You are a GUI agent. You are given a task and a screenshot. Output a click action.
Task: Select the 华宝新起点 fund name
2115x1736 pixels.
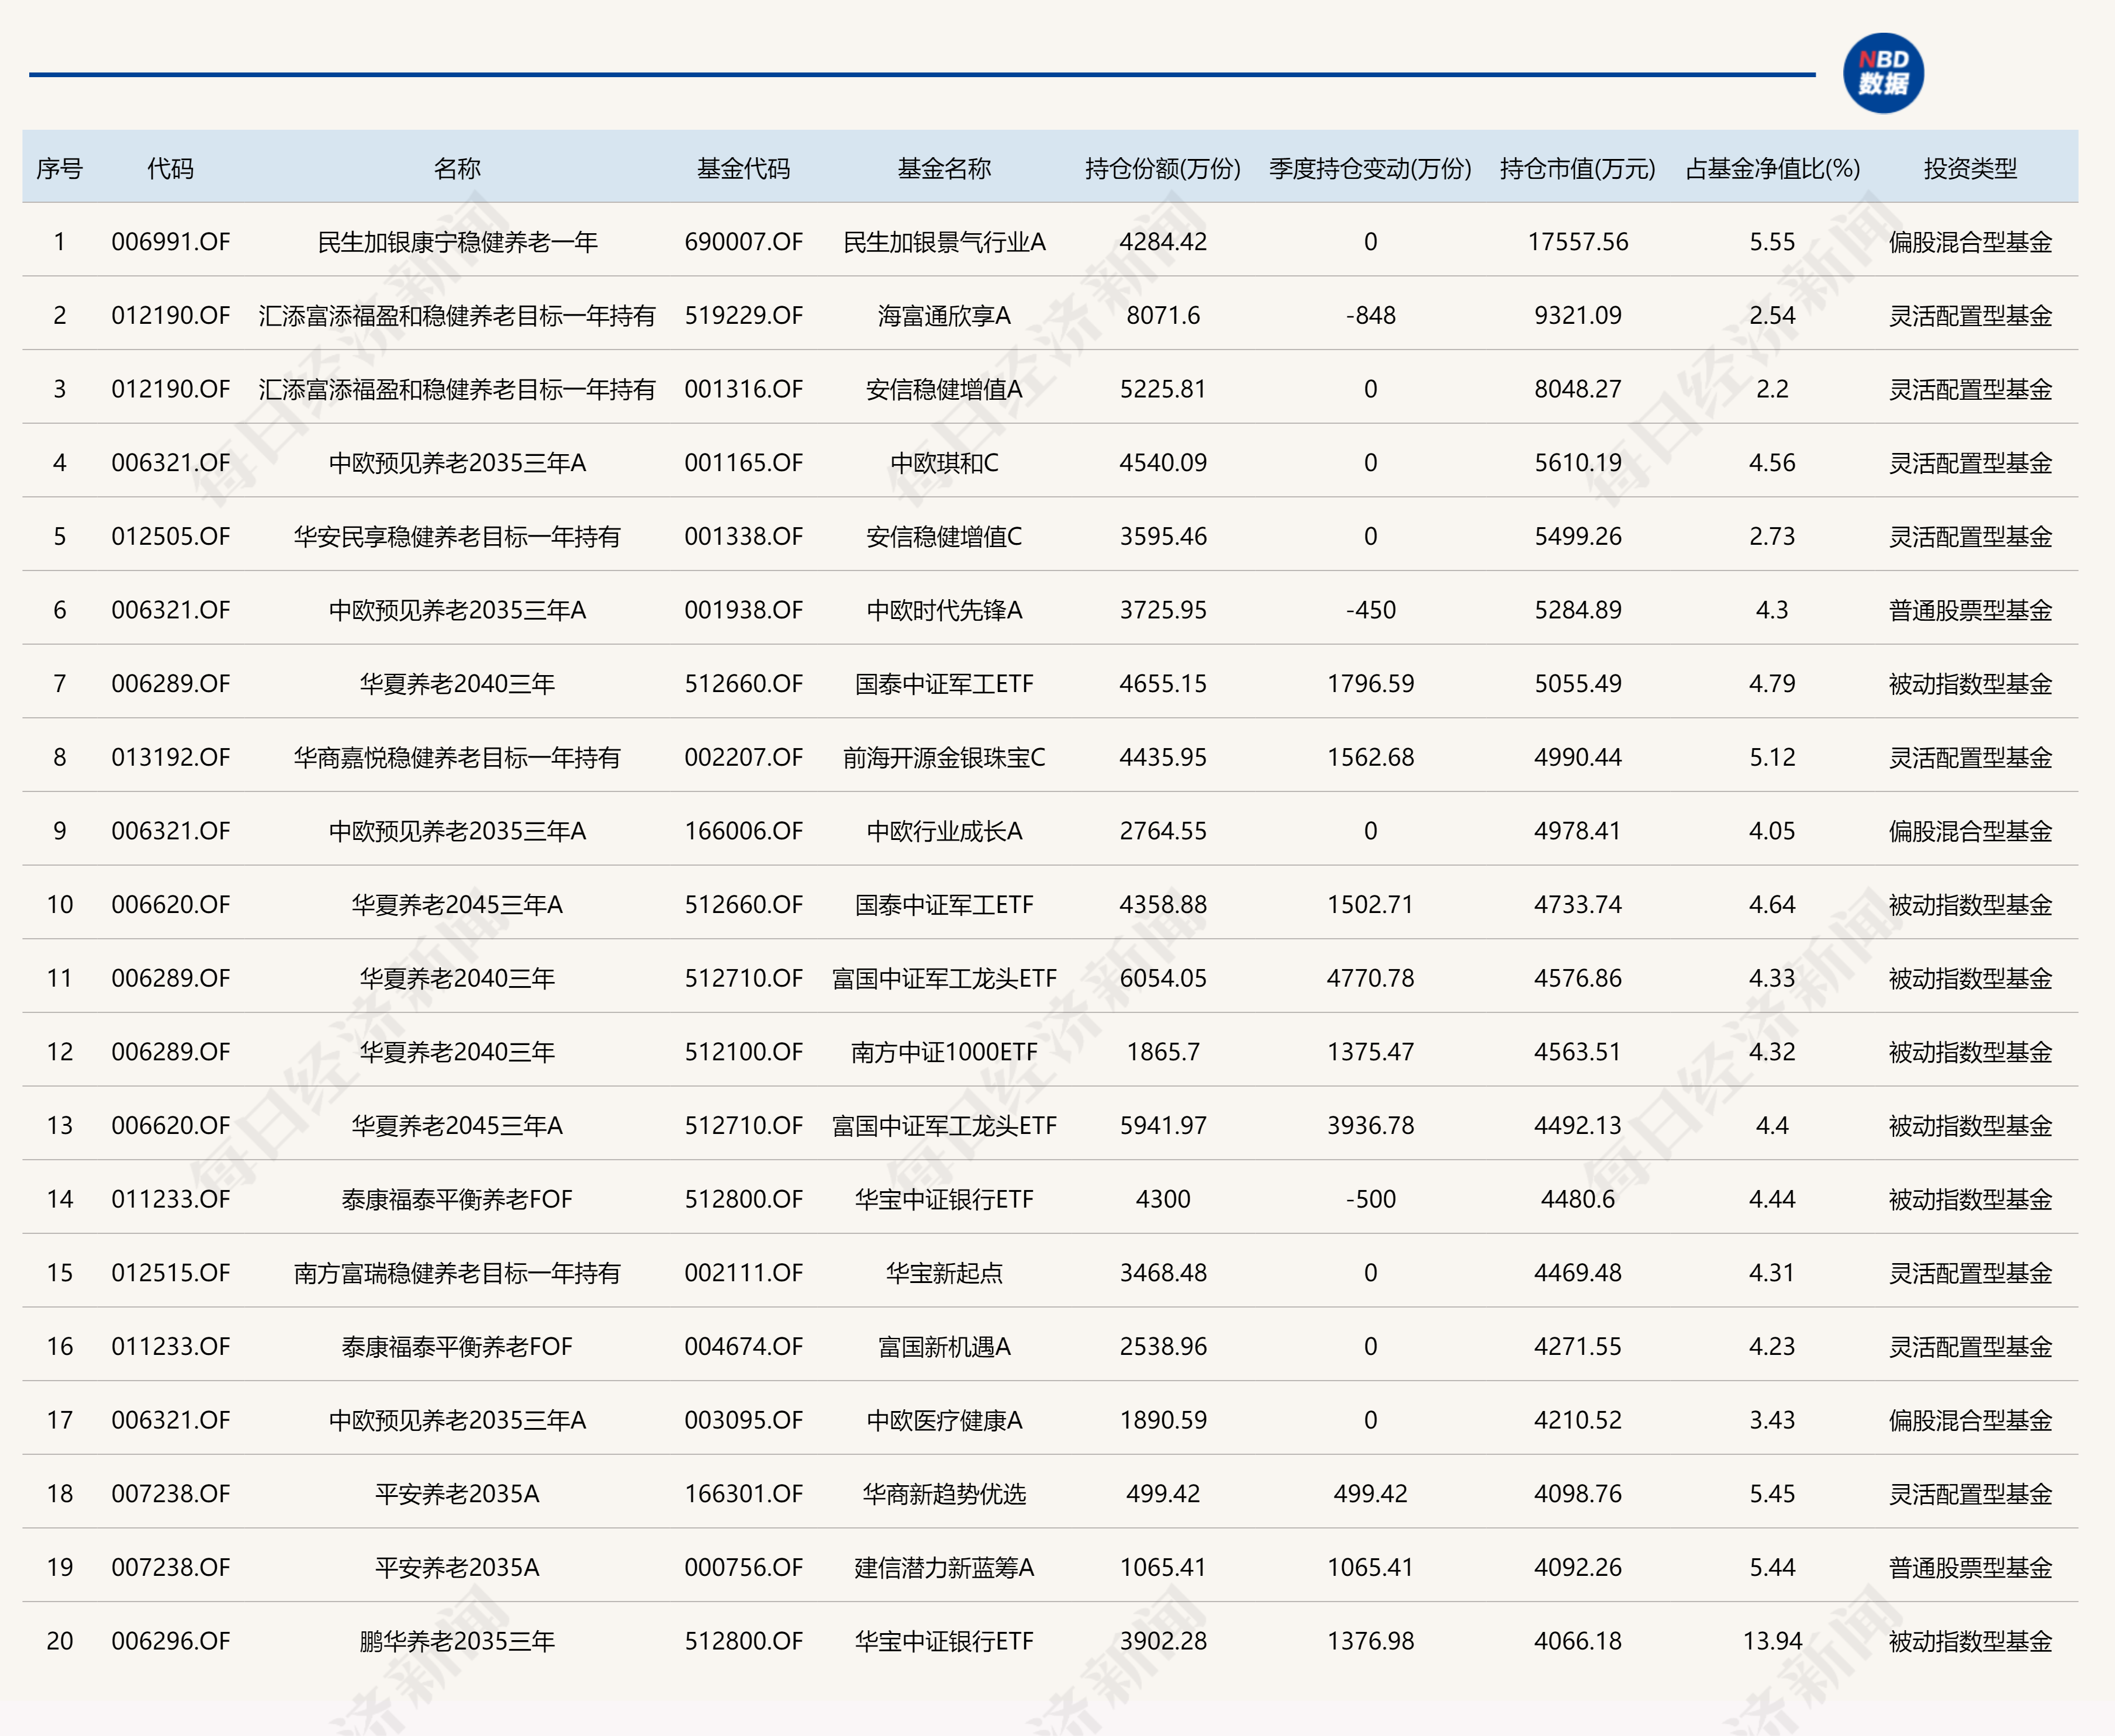pos(944,1273)
